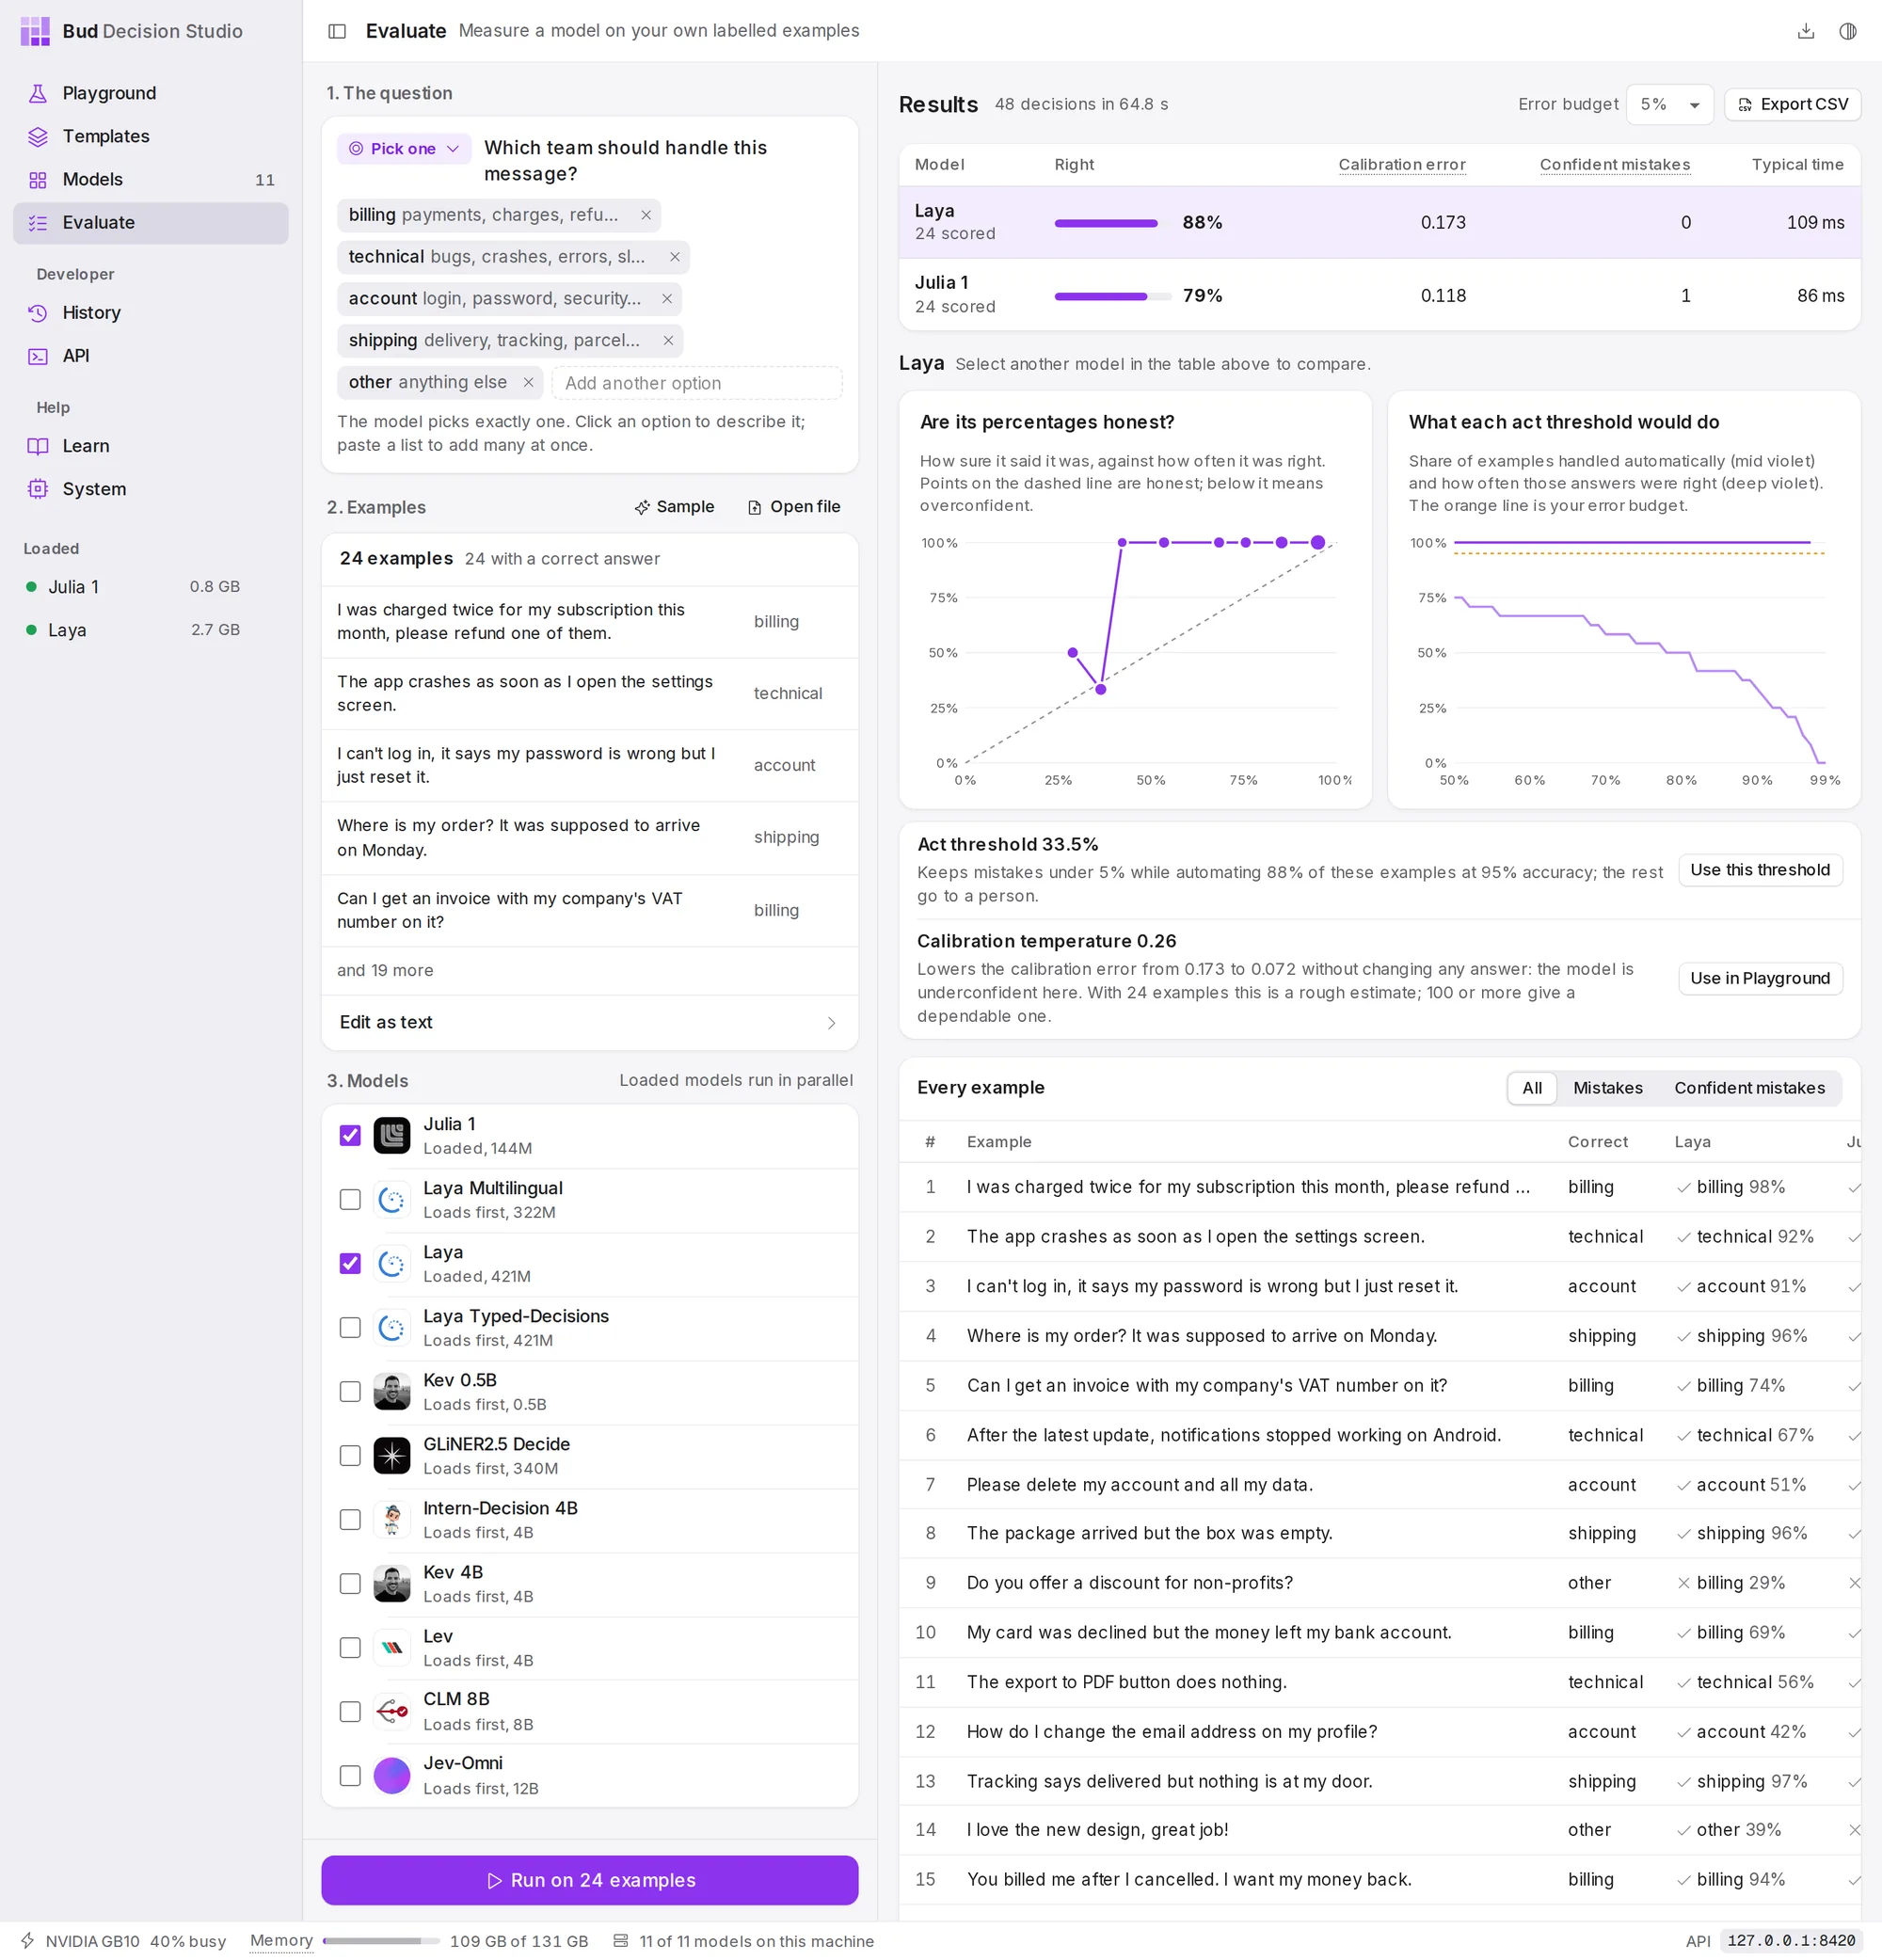
Task: Uncheck the Laya model checkbox
Action: [x=350, y=1263]
